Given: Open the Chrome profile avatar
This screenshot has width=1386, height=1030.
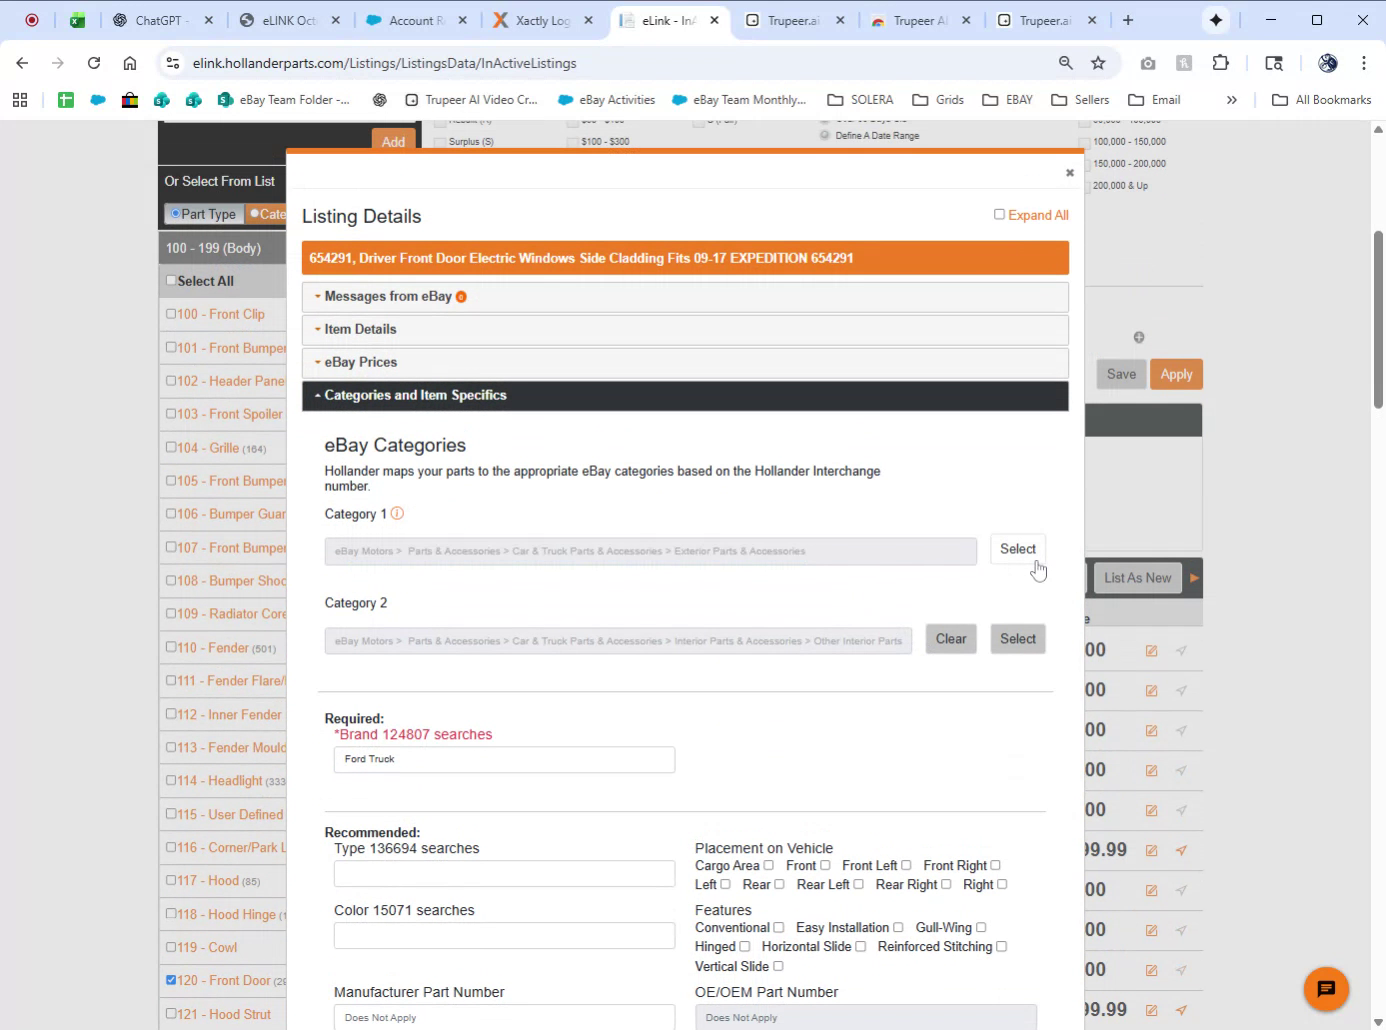Looking at the screenshot, I should coord(1328,63).
